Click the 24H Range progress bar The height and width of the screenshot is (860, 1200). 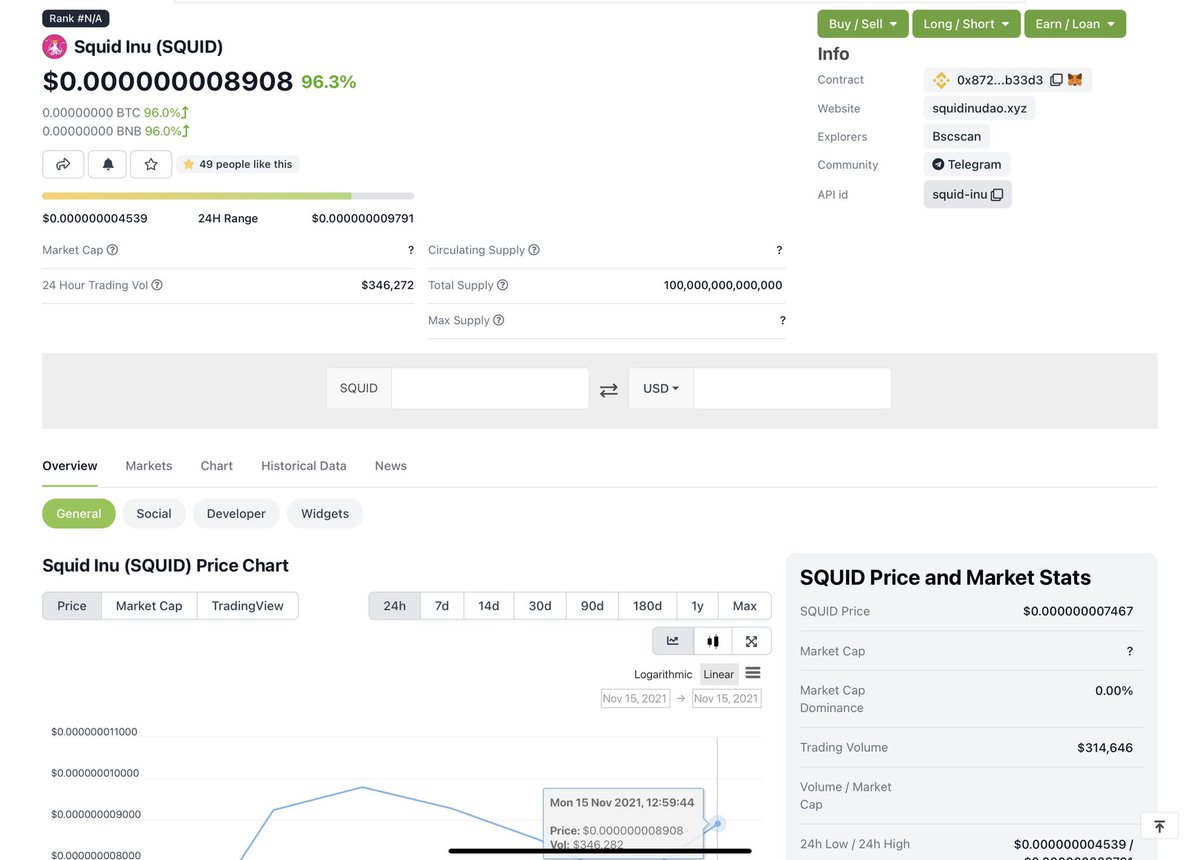228,196
